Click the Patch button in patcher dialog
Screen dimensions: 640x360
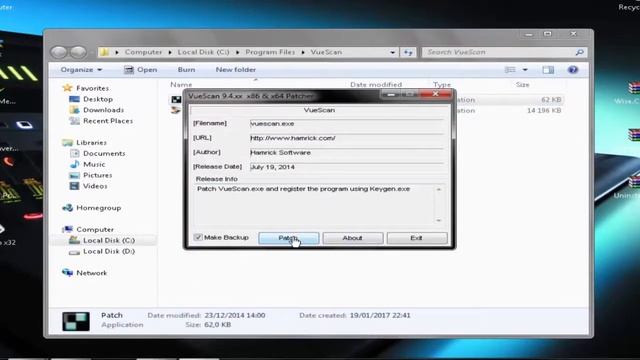[289, 238]
